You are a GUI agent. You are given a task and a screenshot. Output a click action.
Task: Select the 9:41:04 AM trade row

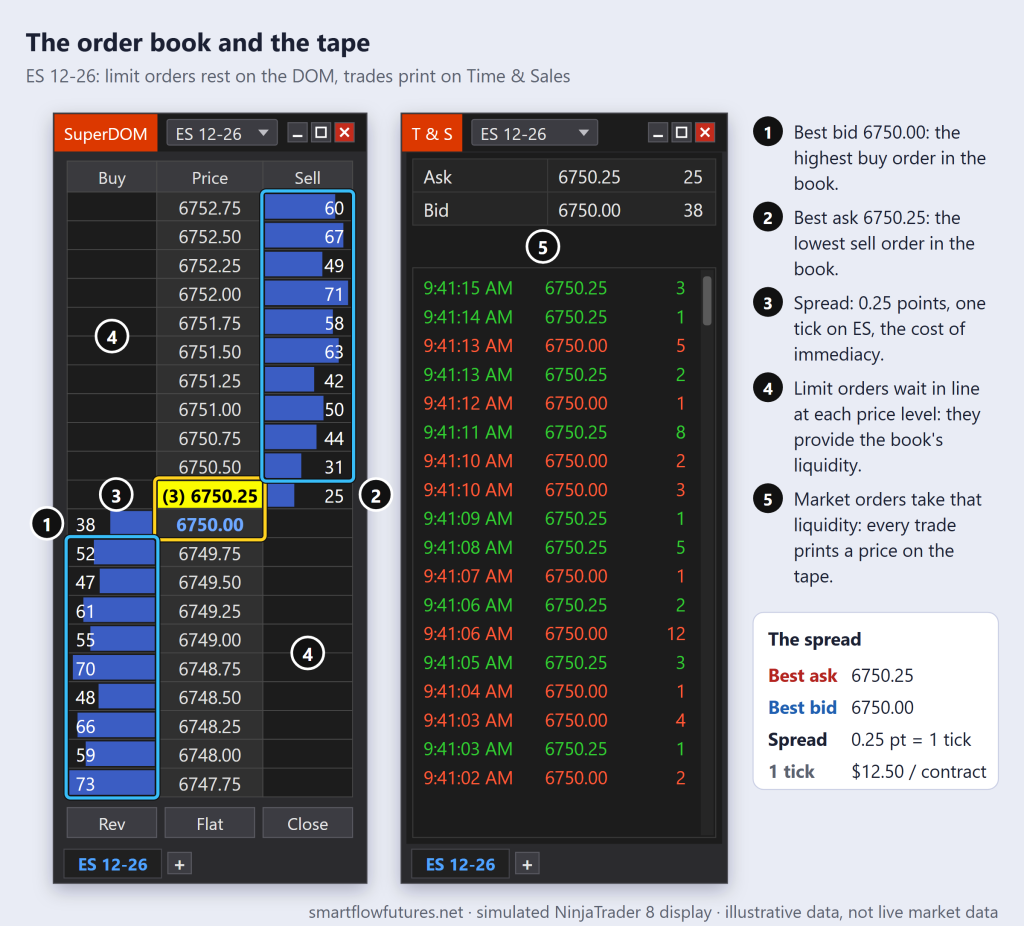click(x=556, y=691)
